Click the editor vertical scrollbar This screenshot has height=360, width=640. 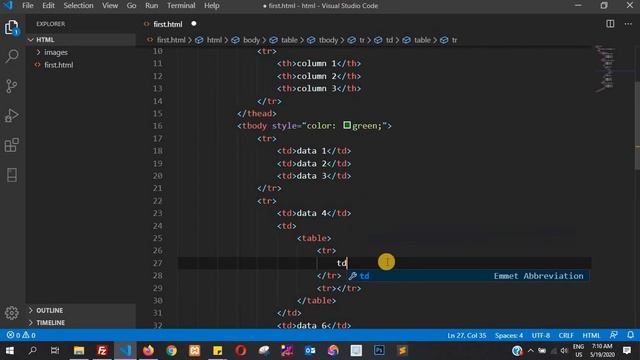point(637,126)
